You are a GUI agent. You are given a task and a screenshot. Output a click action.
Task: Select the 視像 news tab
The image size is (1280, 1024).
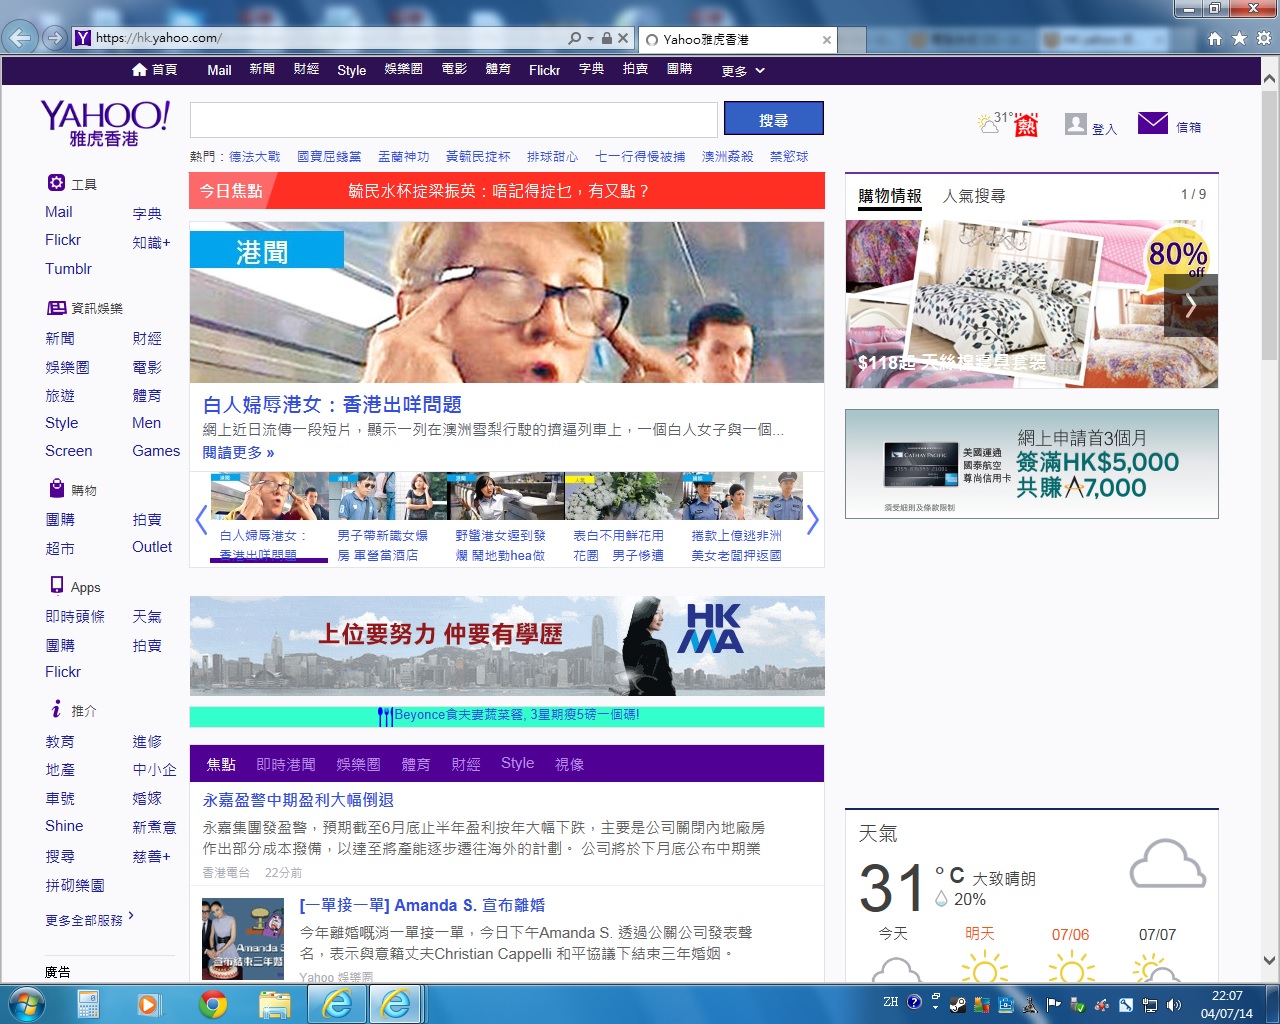tap(569, 764)
